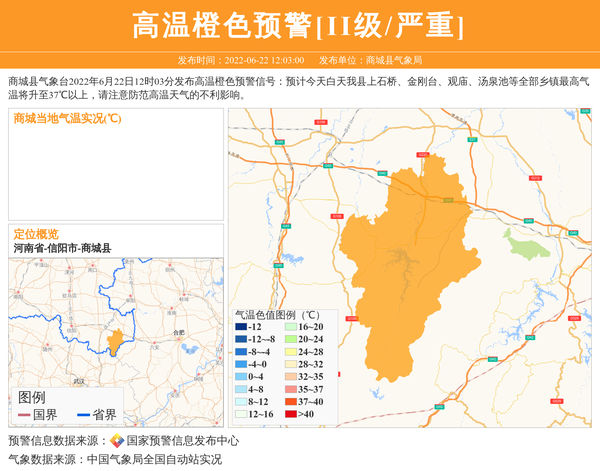Click the 河南省-信阳市-商城县 location text
The width and height of the screenshot is (600, 471).
(62, 248)
